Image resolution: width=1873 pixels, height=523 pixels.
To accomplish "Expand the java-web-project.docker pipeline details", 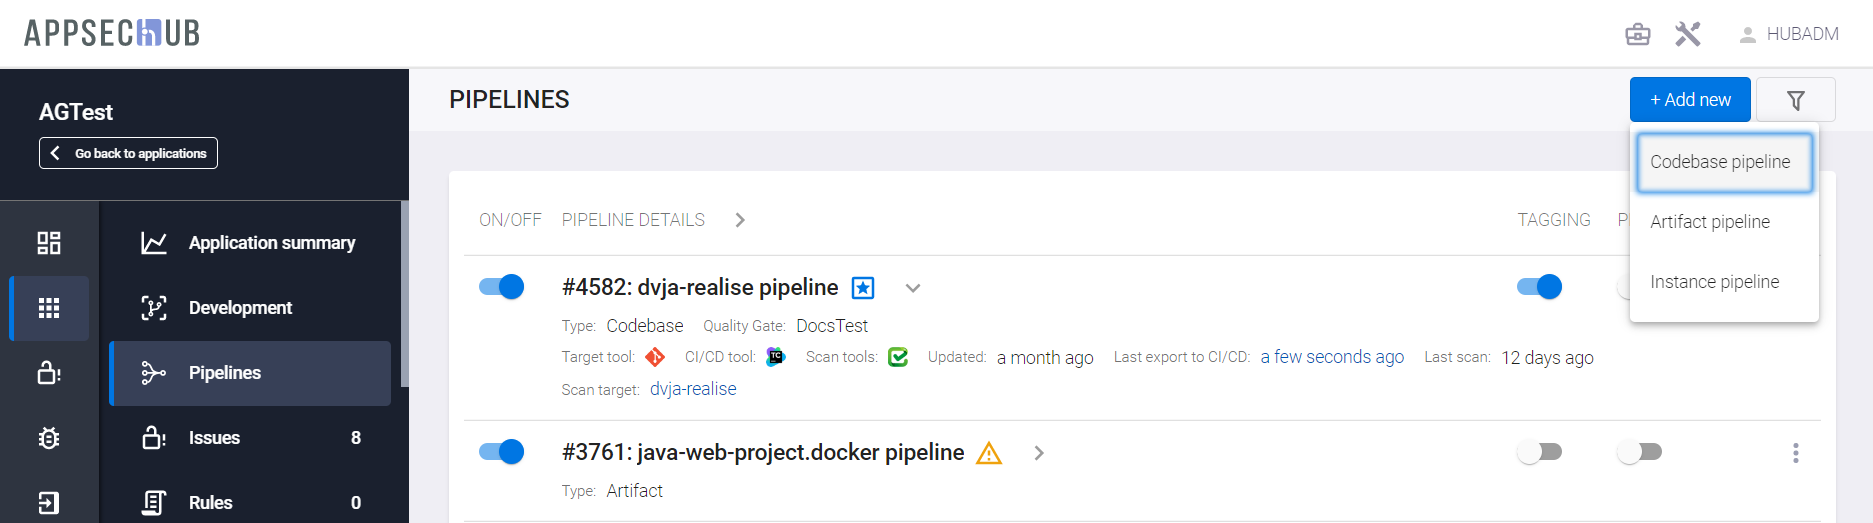I will pos(1039,453).
